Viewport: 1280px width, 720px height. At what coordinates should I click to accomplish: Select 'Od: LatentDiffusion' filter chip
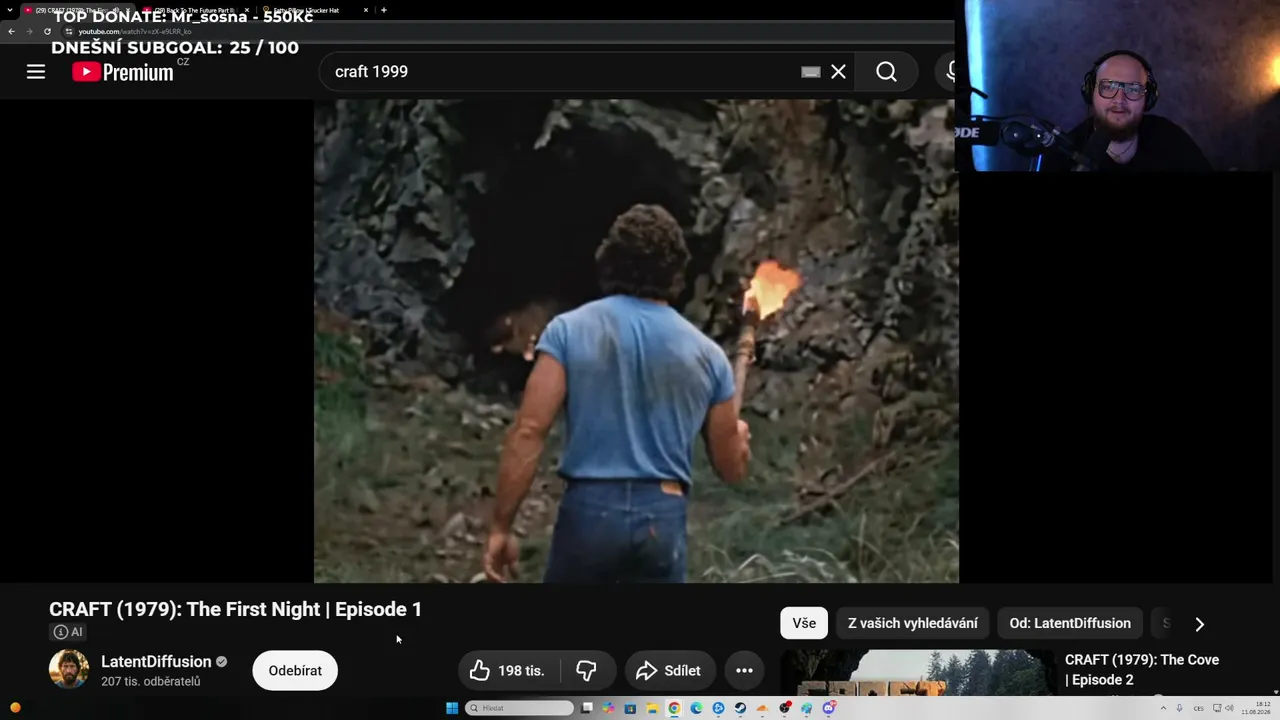click(1070, 623)
